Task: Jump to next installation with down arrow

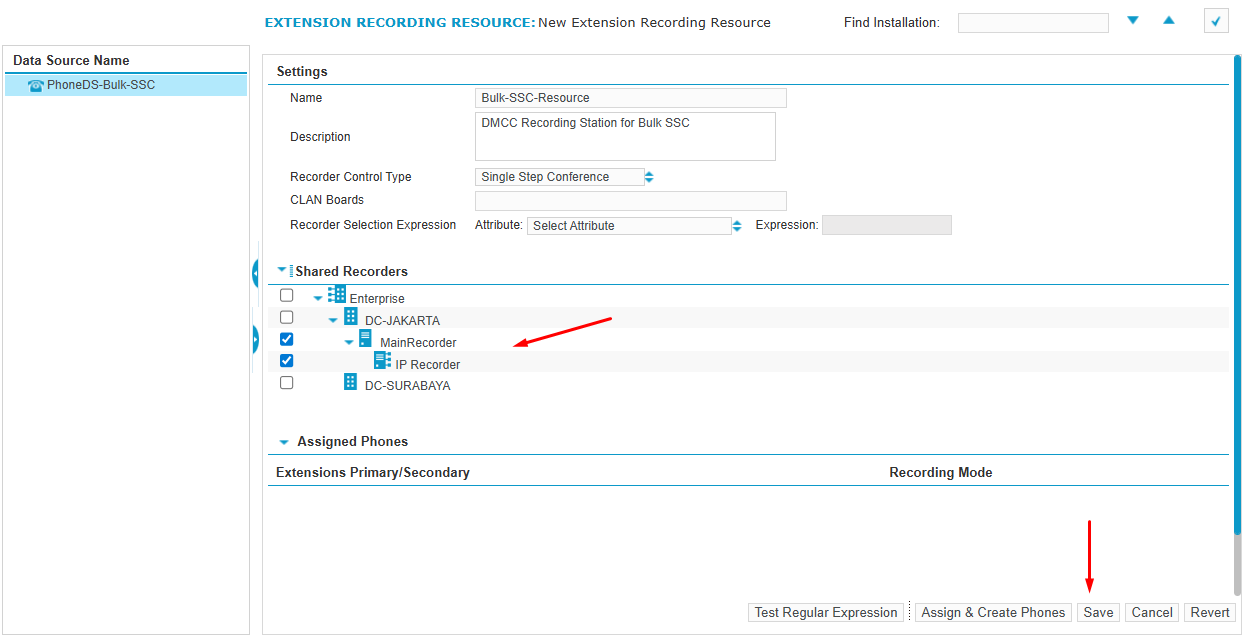Action: 1133,21
